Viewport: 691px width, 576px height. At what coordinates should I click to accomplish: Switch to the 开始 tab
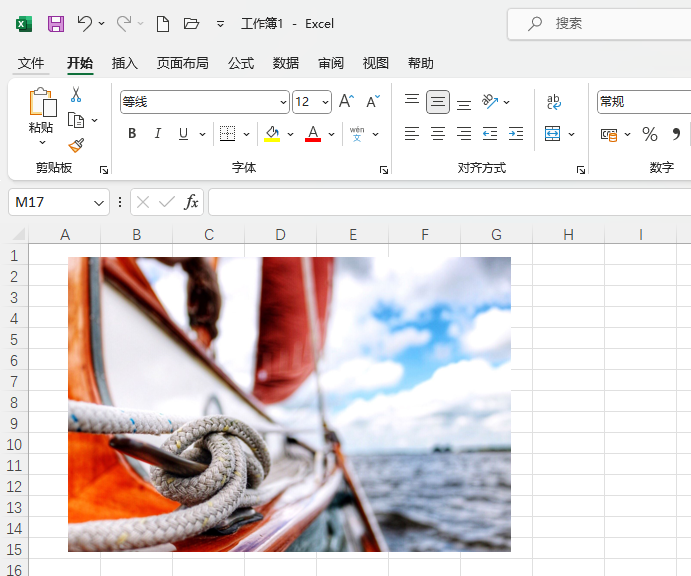pyautogui.click(x=80, y=63)
